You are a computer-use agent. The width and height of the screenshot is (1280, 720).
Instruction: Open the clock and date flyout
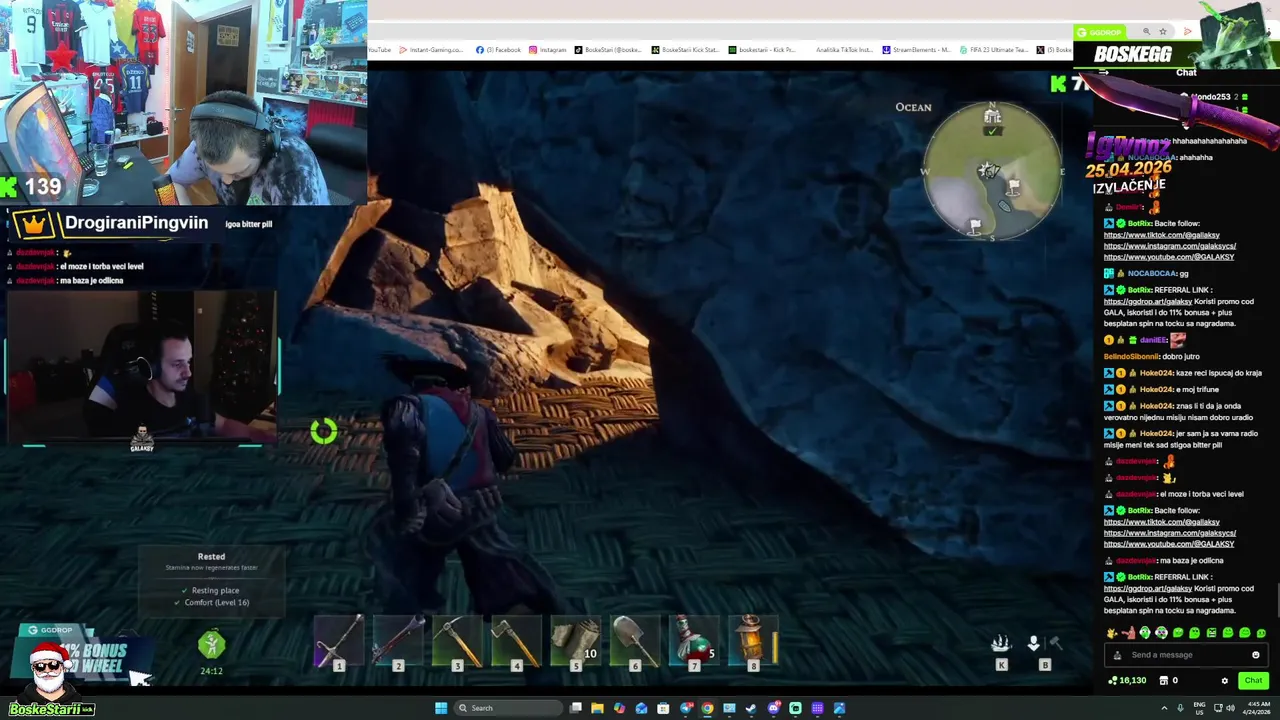[1257, 708]
